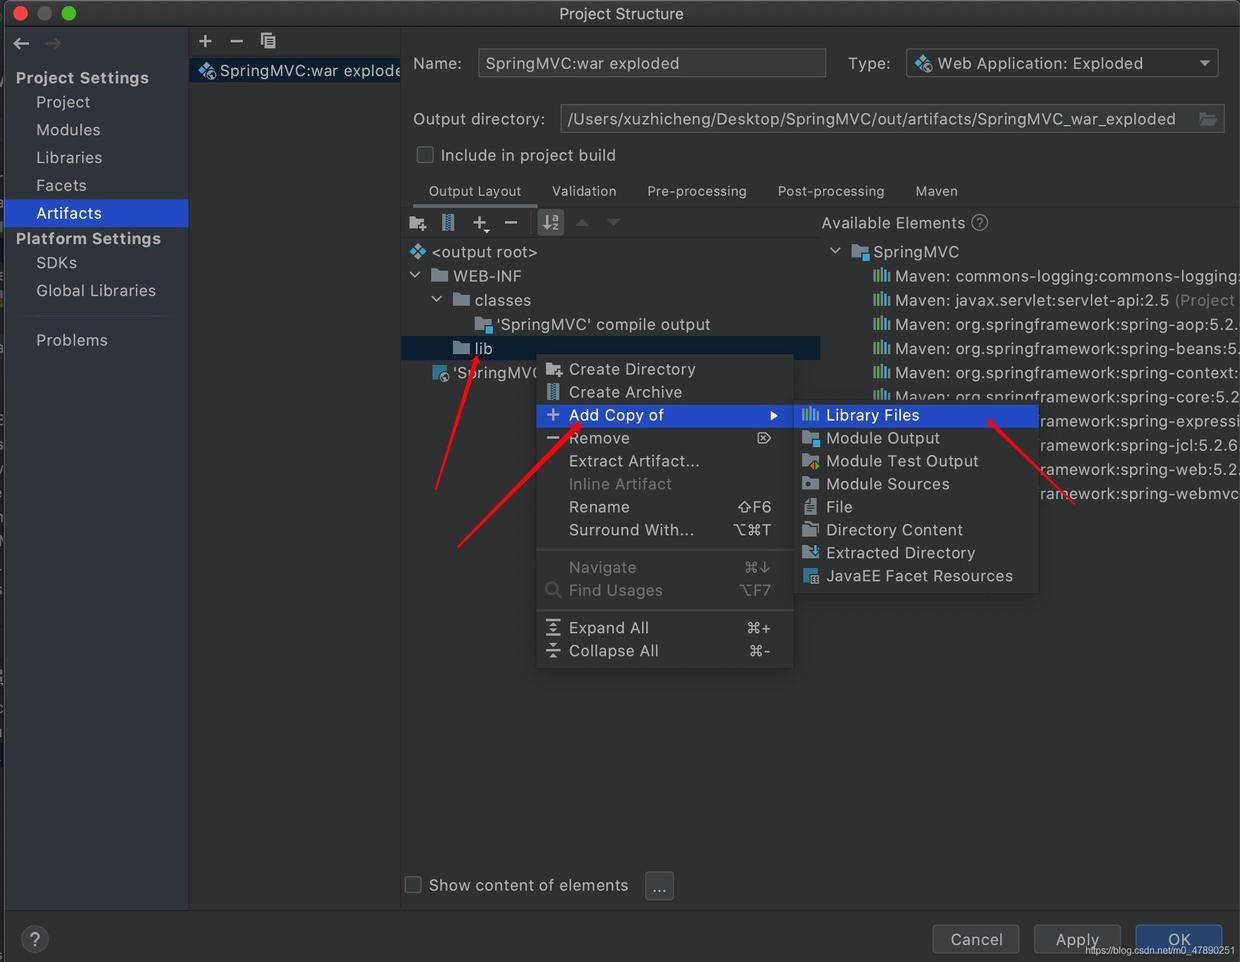
Task: Click the move up arrow icon
Action: click(582, 222)
